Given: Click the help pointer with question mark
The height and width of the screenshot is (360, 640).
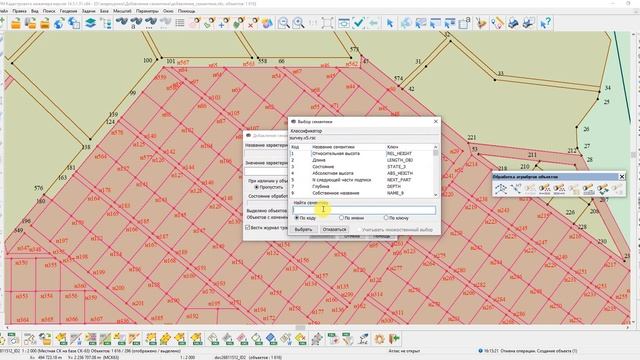Looking at the screenshot, I should click(545, 23).
